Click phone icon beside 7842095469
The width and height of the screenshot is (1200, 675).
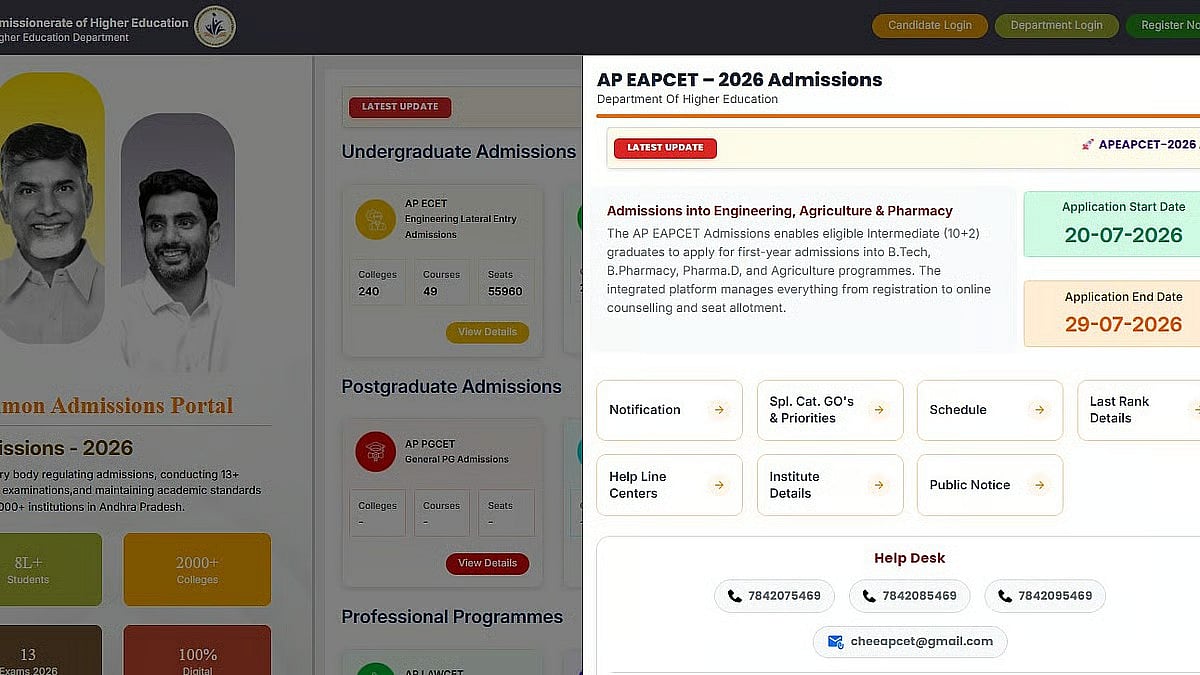(x=1005, y=596)
